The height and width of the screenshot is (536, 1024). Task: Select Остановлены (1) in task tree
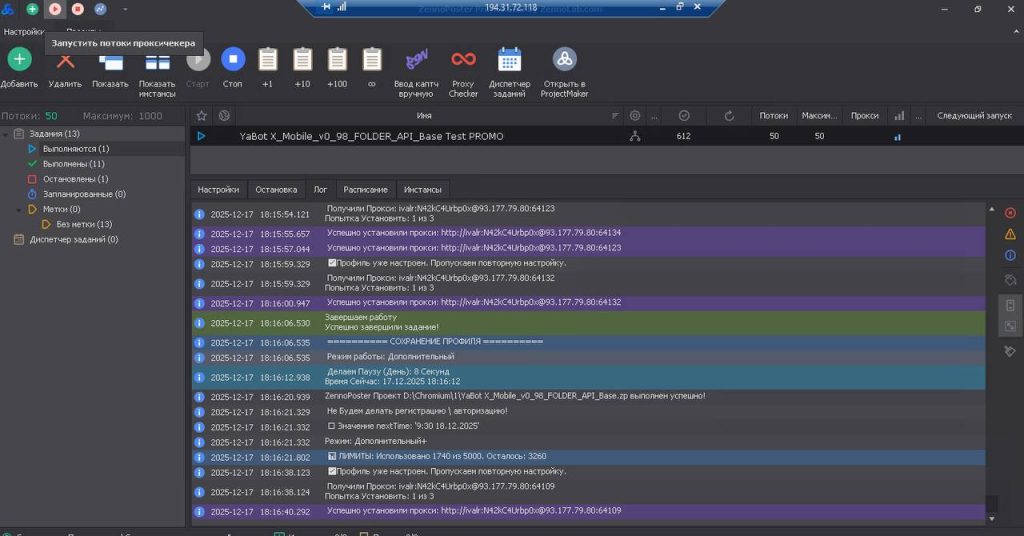(75, 179)
